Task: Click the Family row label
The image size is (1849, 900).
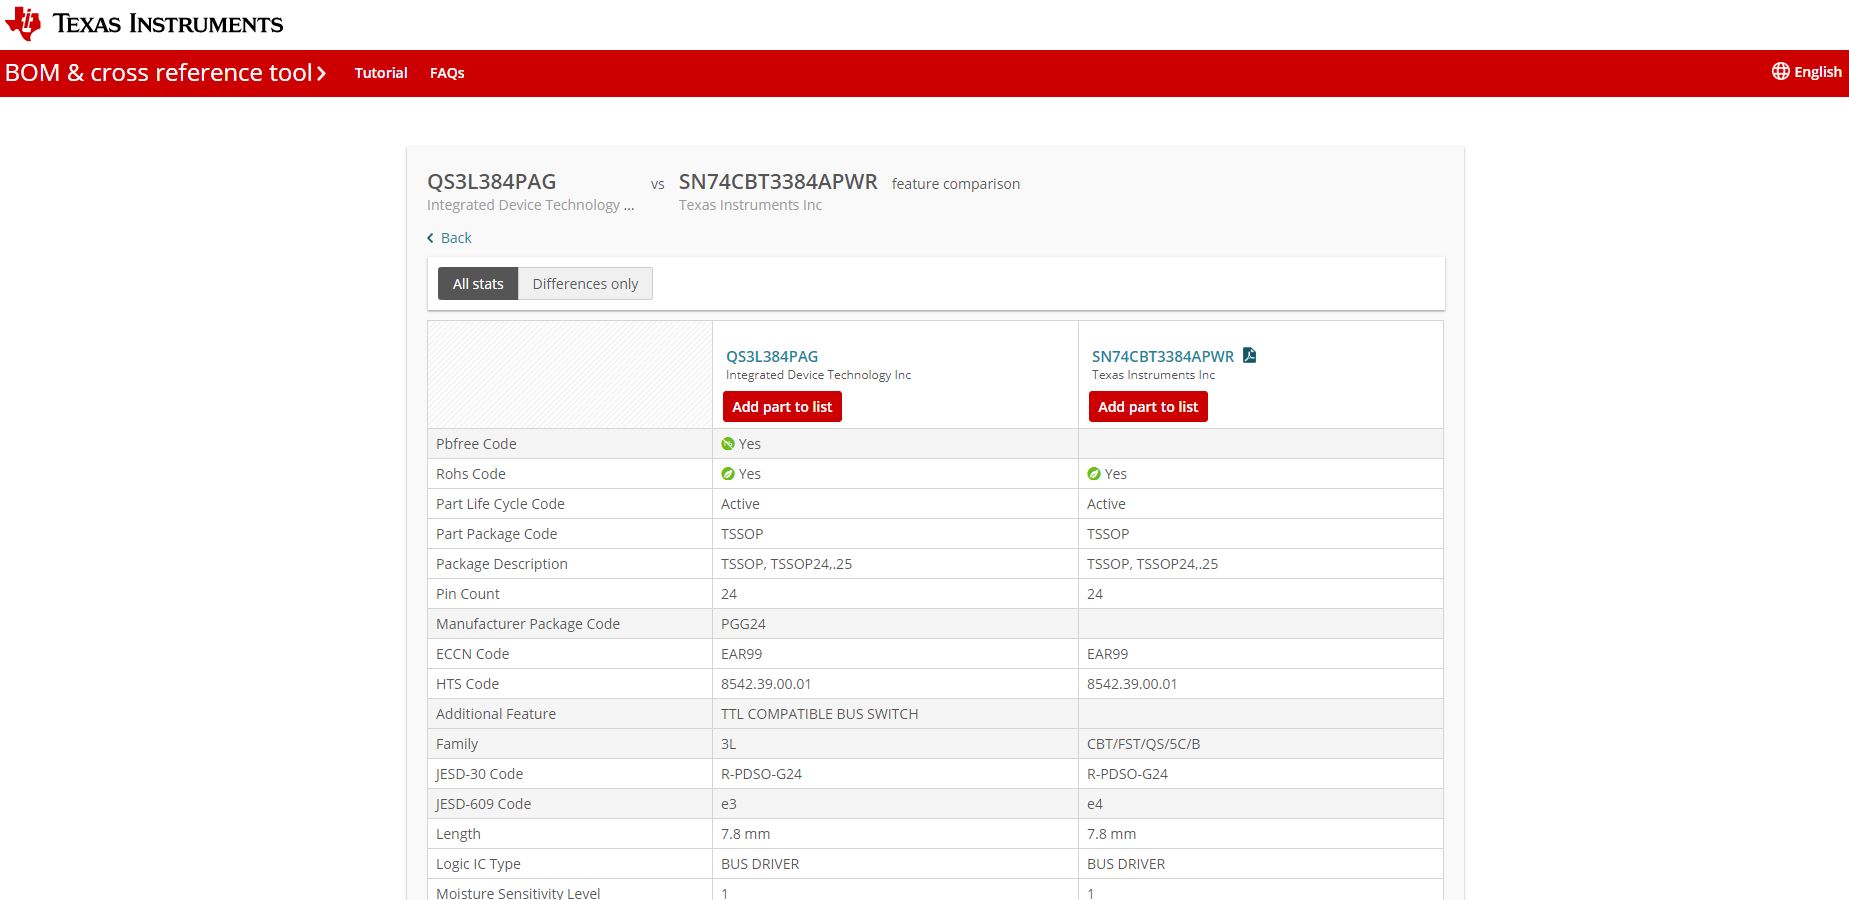Action: pos(457,744)
